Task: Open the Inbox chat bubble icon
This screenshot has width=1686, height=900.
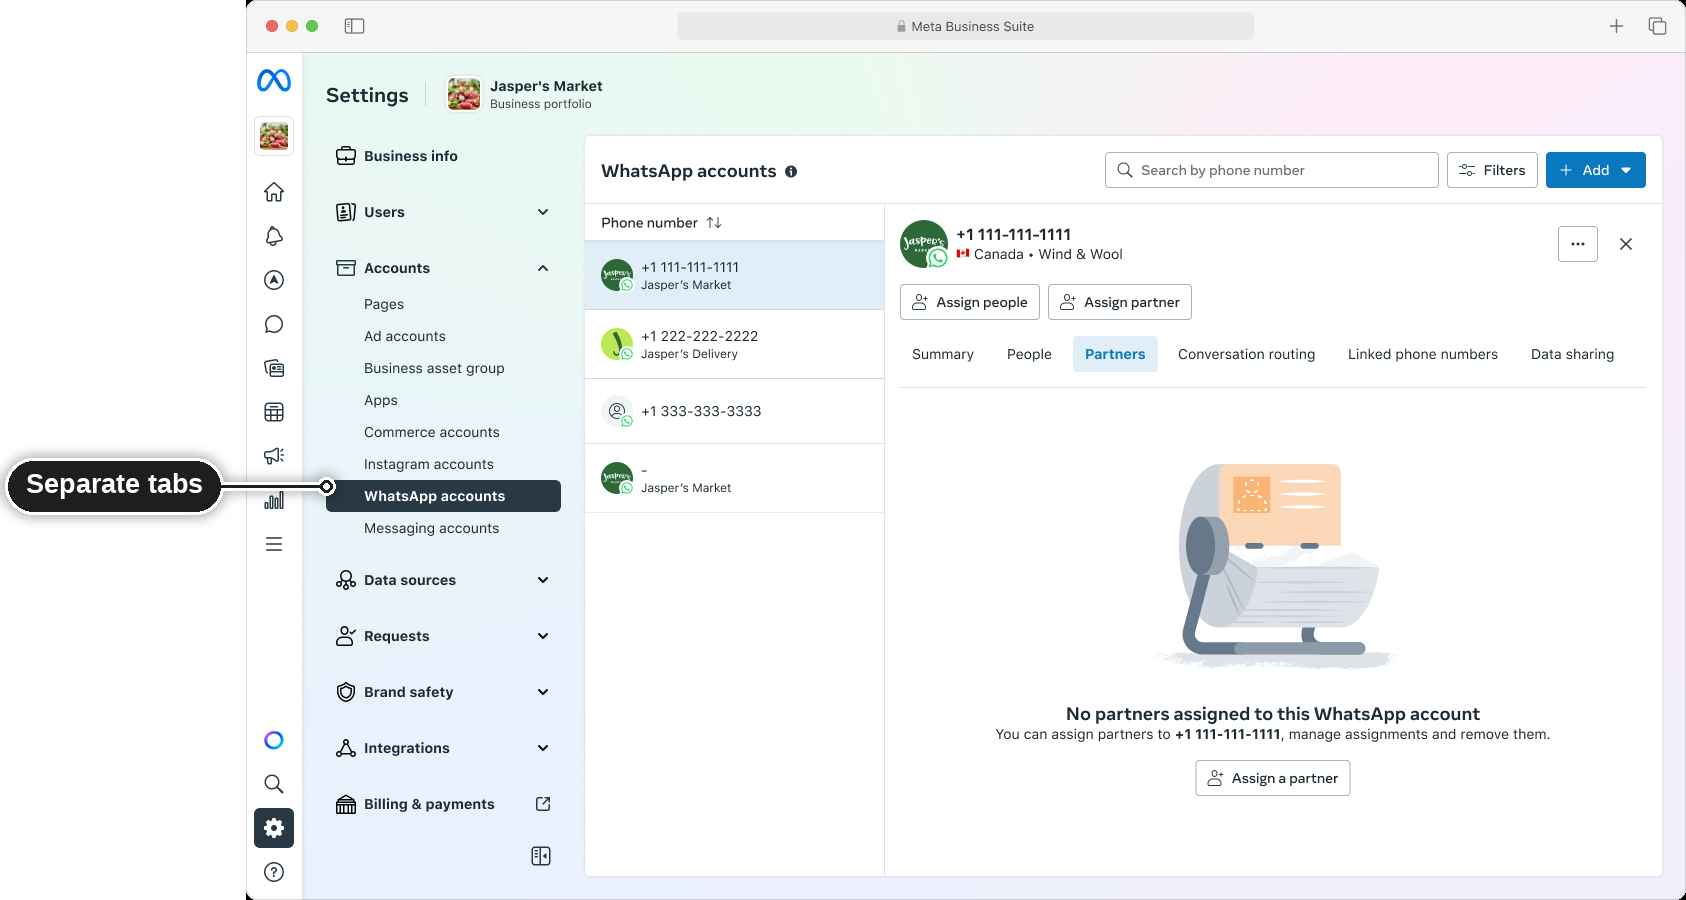Action: (x=274, y=324)
